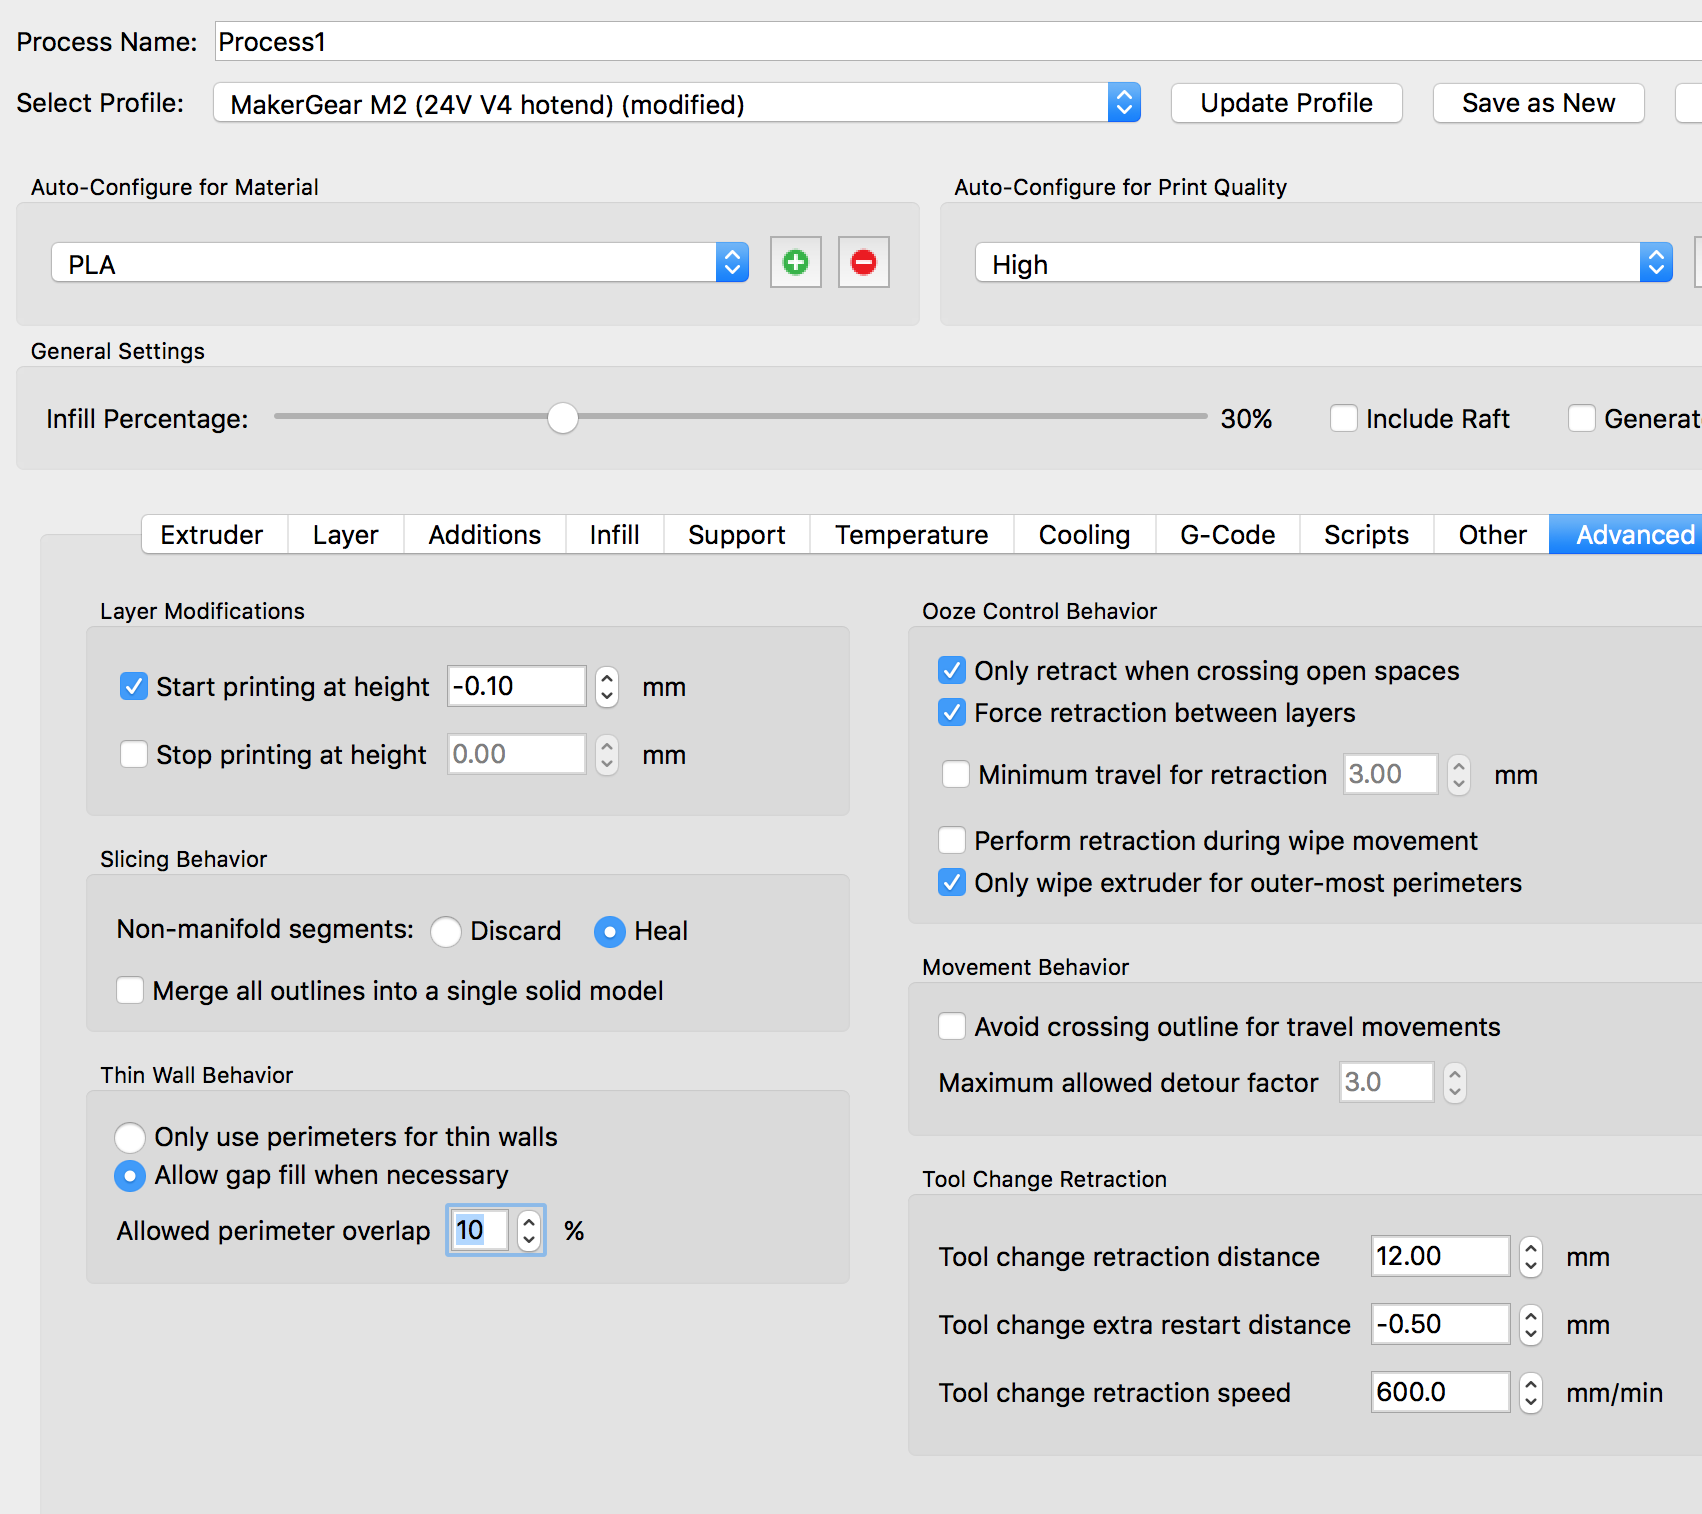Enable Stop printing at height checkbox
The height and width of the screenshot is (1514, 1702).
[x=134, y=754]
